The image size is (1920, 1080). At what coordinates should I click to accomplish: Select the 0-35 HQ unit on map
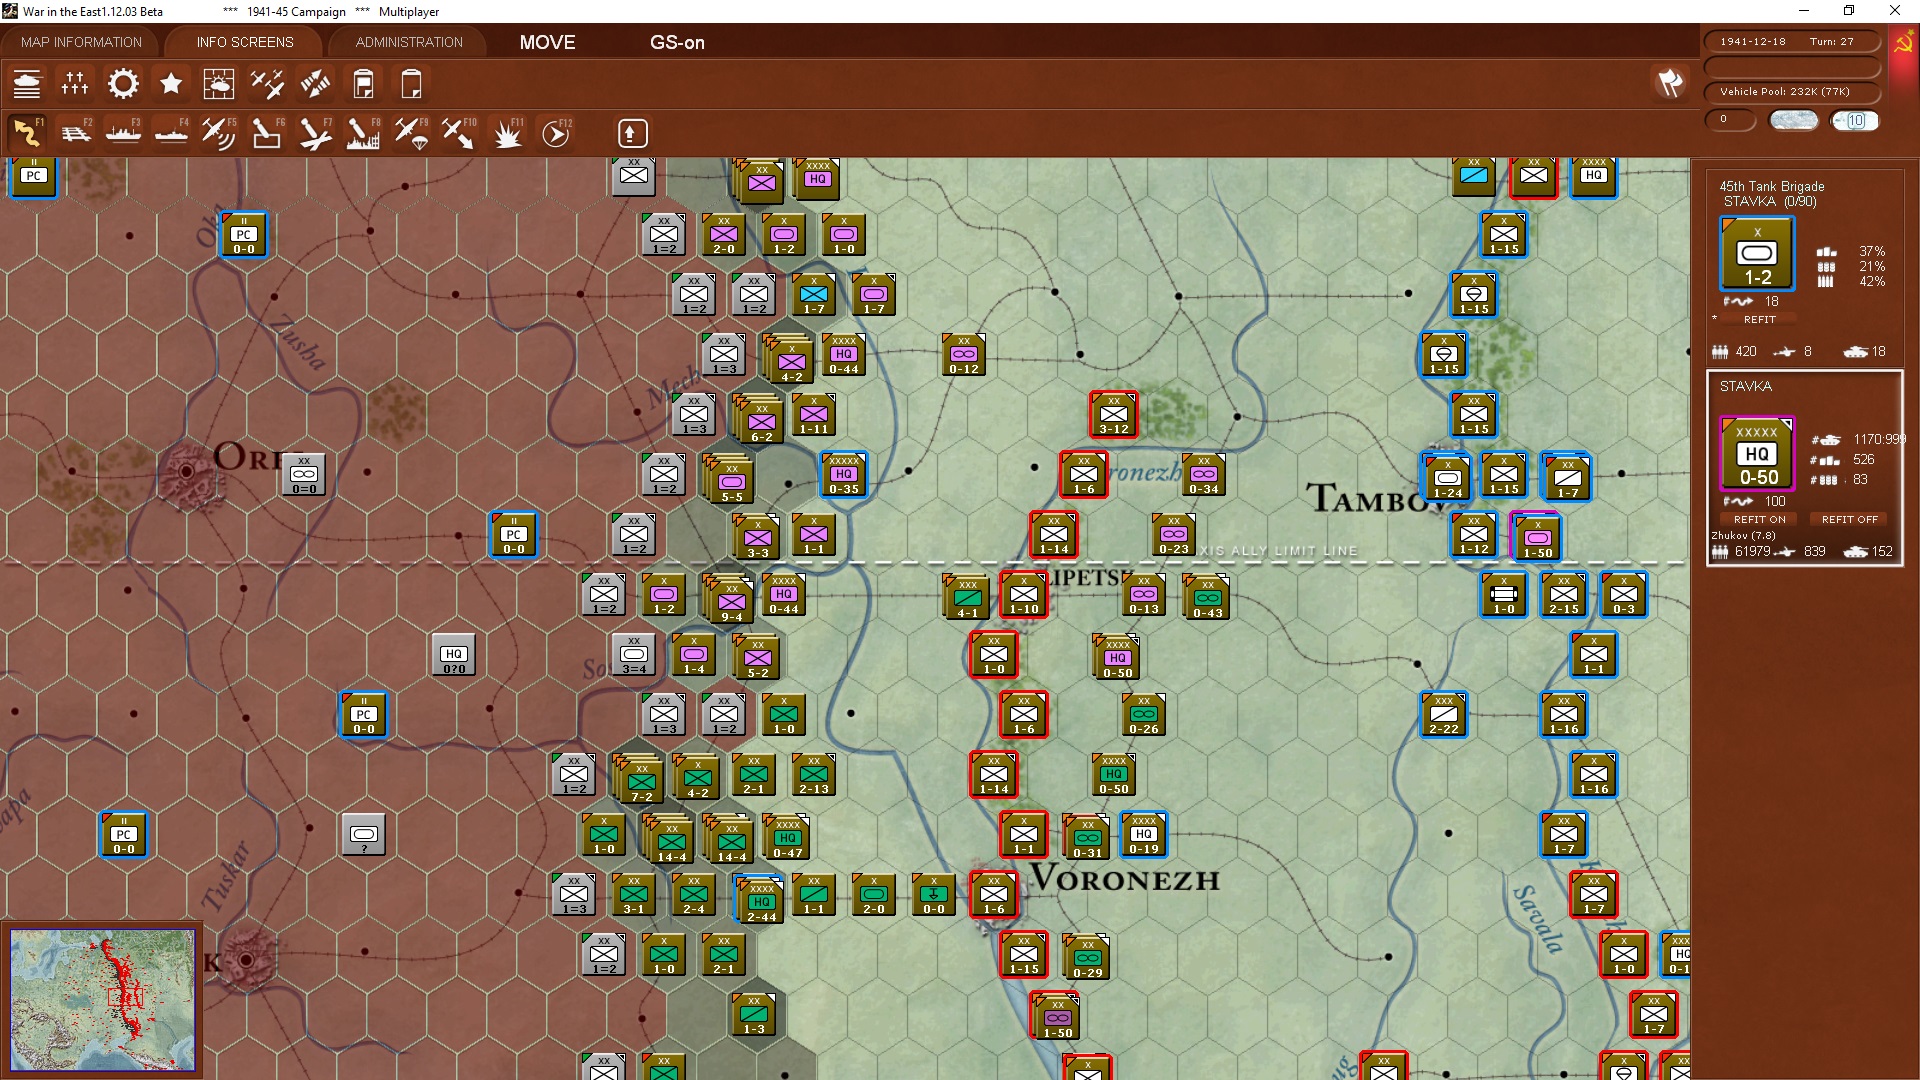click(843, 474)
